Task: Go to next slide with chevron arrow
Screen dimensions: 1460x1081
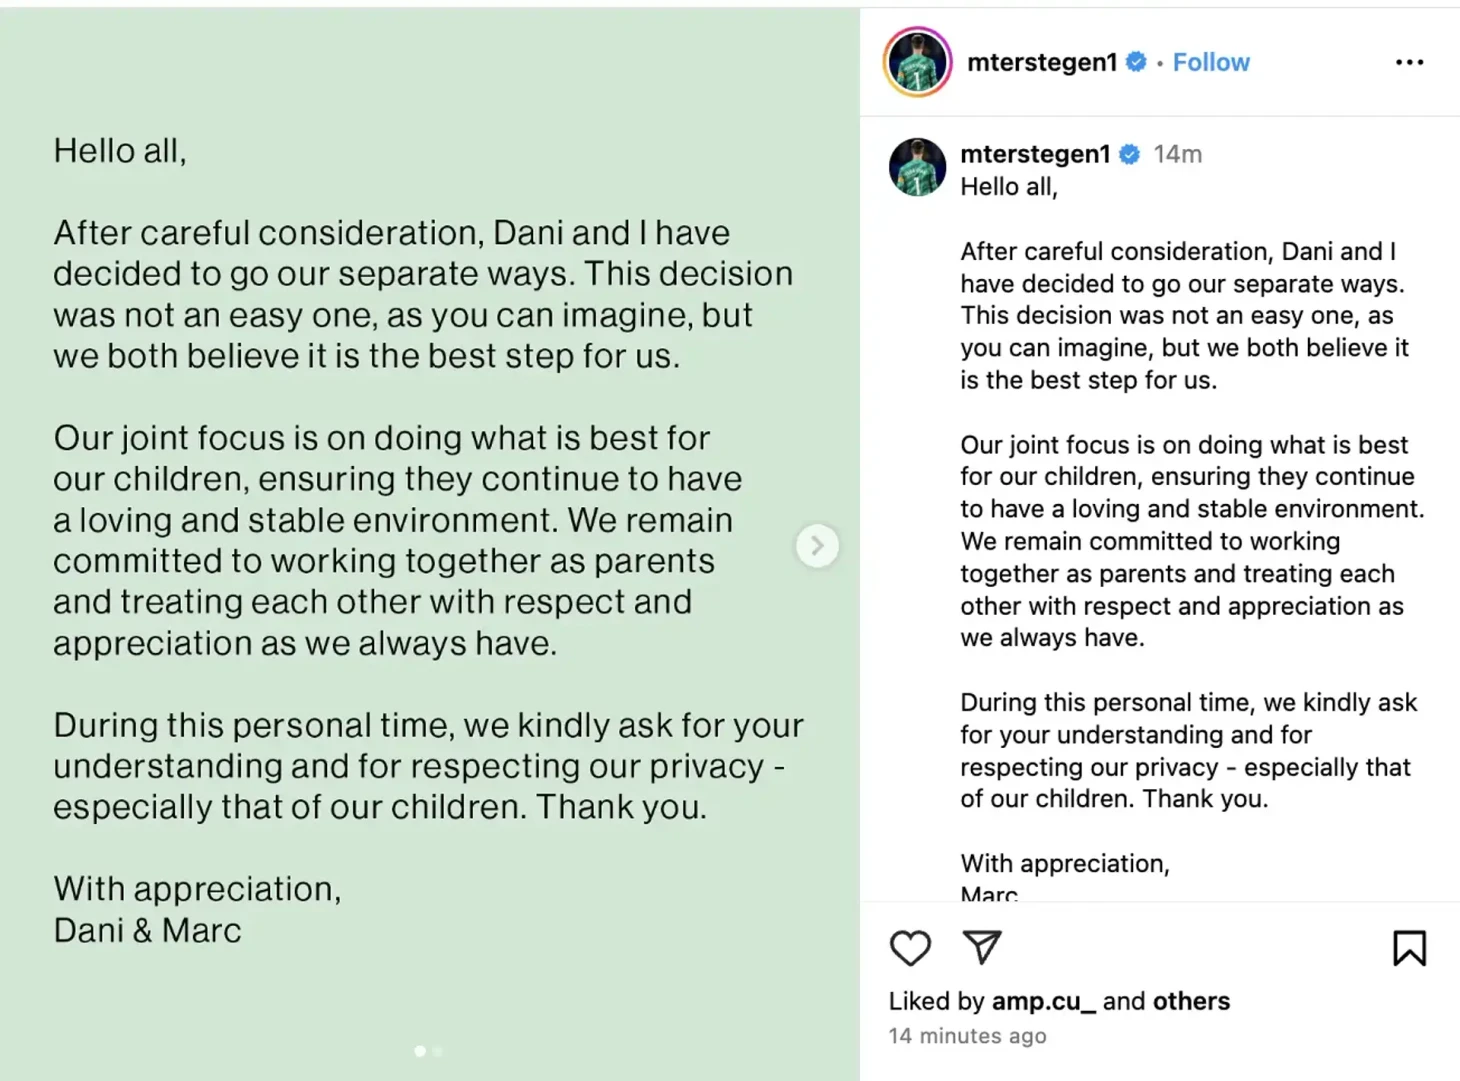Action: tap(817, 545)
